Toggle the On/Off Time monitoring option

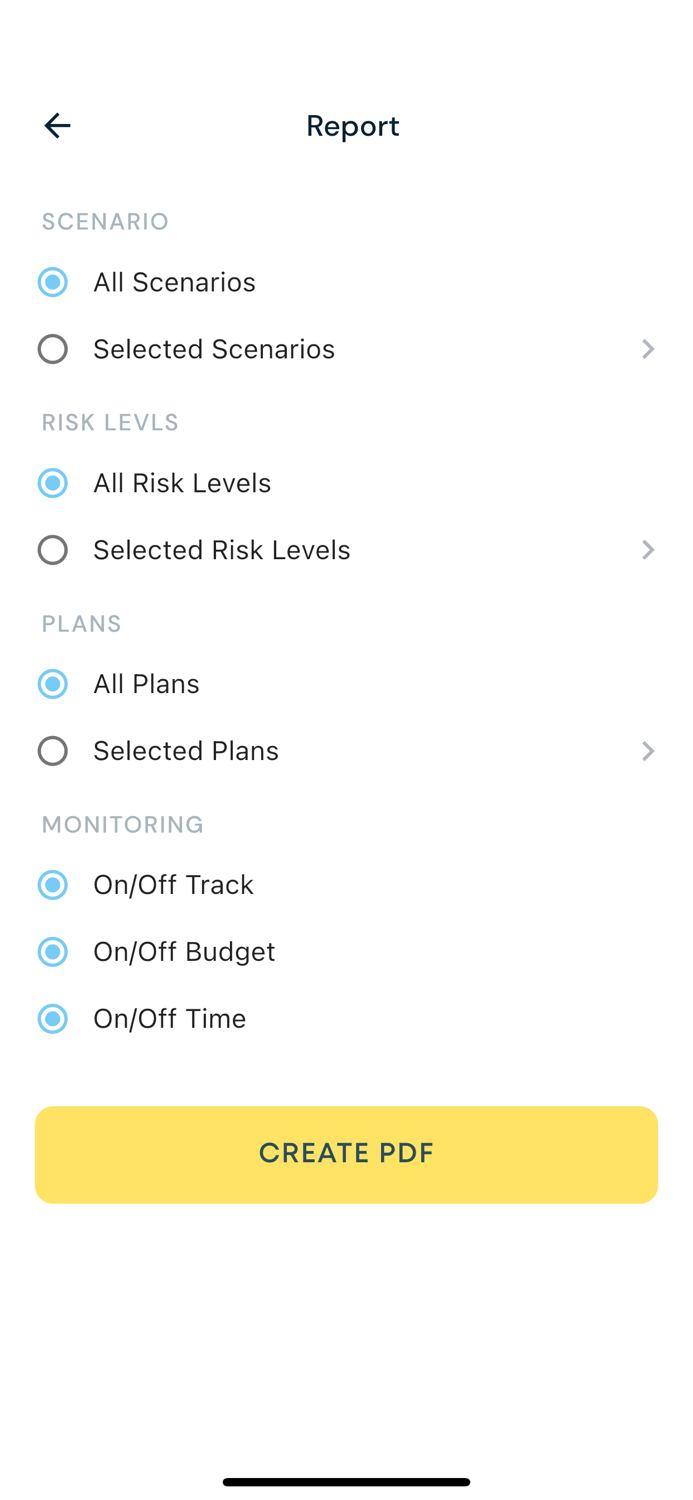point(52,1018)
